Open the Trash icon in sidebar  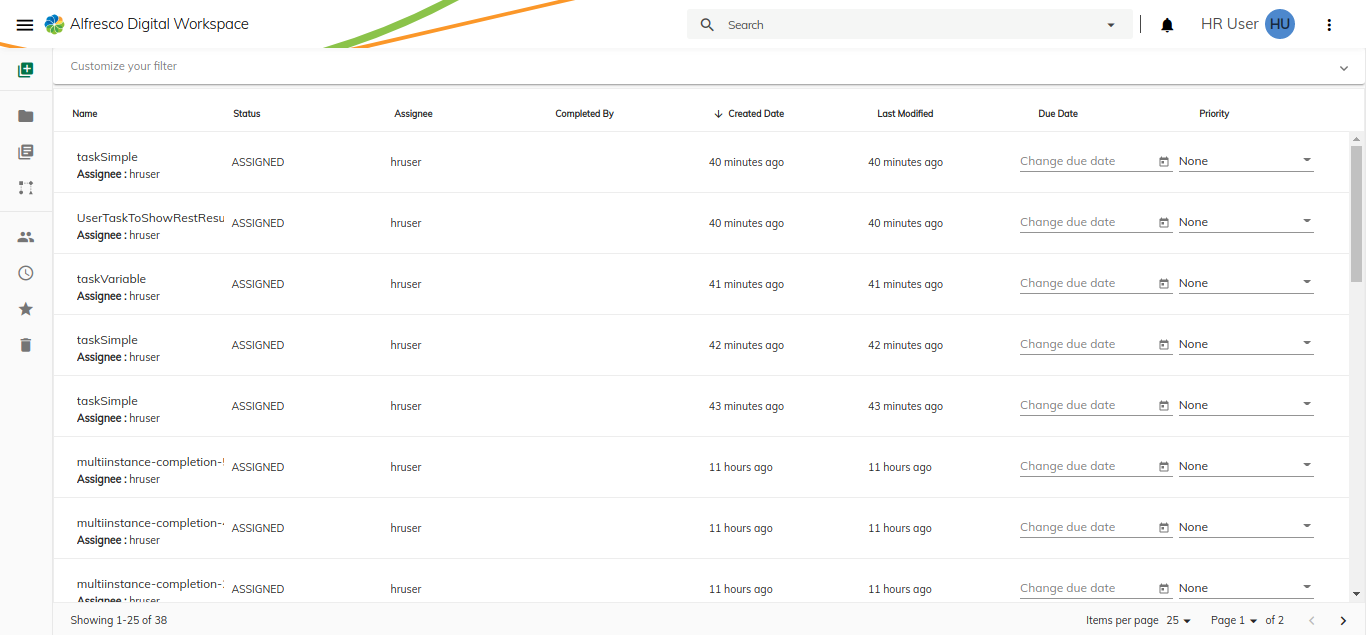click(x=26, y=345)
